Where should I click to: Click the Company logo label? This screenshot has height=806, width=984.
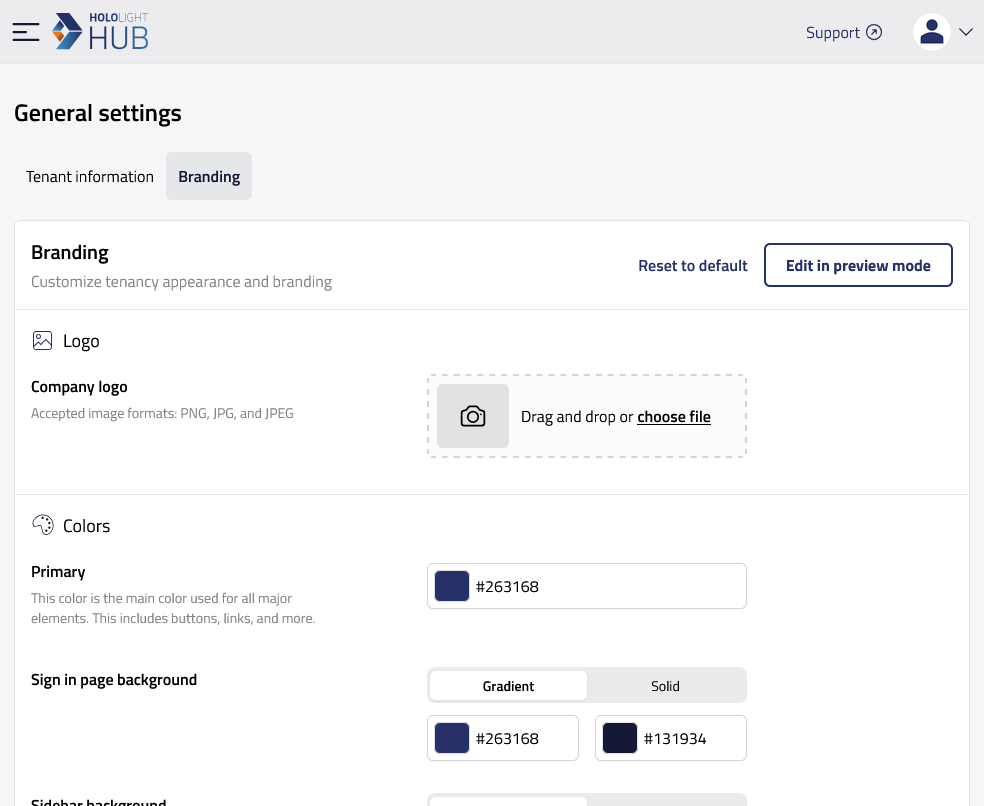[x=79, y=387]
